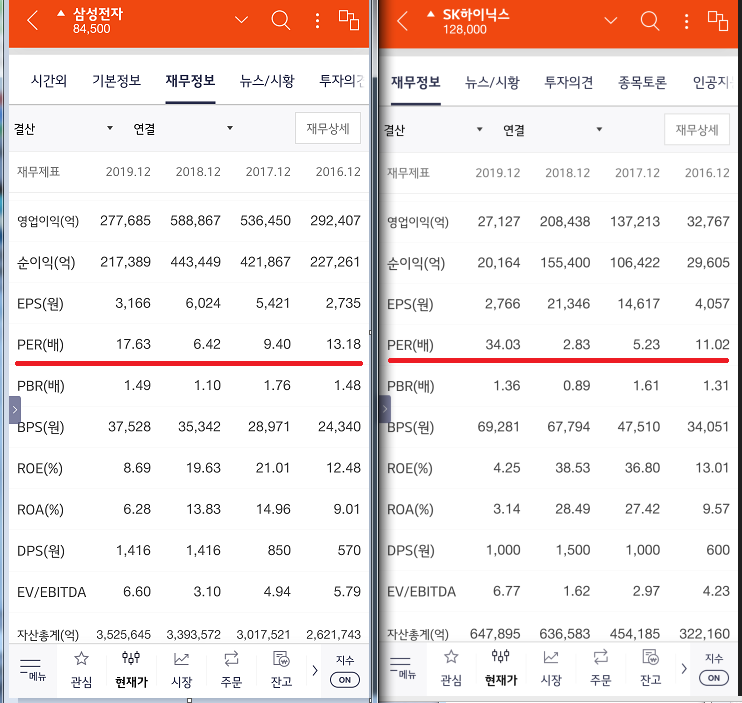Image resolution: width=742 pixels, height=703 pixels.
Task: Show more bottom bar items in 삼성전자 window
Action: [x=315, y=670]
